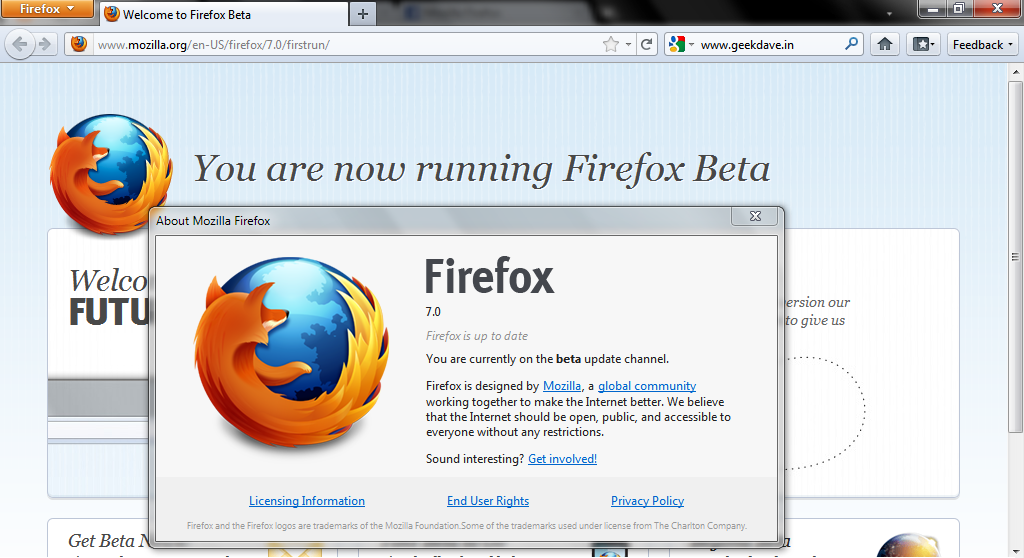Open the orange Firefox menu button
Viewport: 1024px width, 558px height.
[x=47, y=9]
